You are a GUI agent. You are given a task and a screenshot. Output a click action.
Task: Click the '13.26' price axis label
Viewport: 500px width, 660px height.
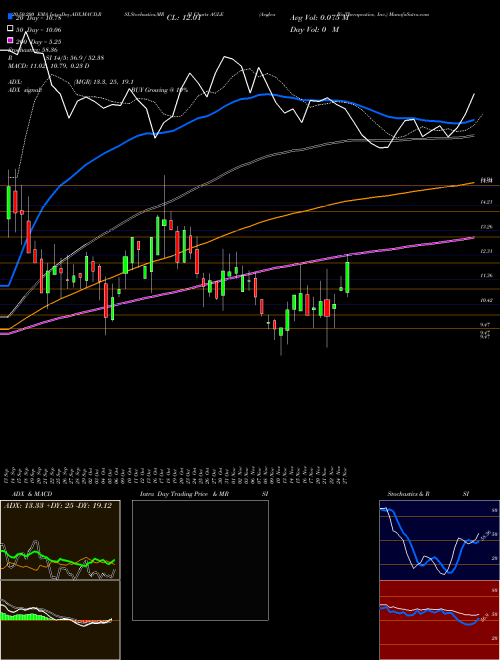(x=487, y=227)
